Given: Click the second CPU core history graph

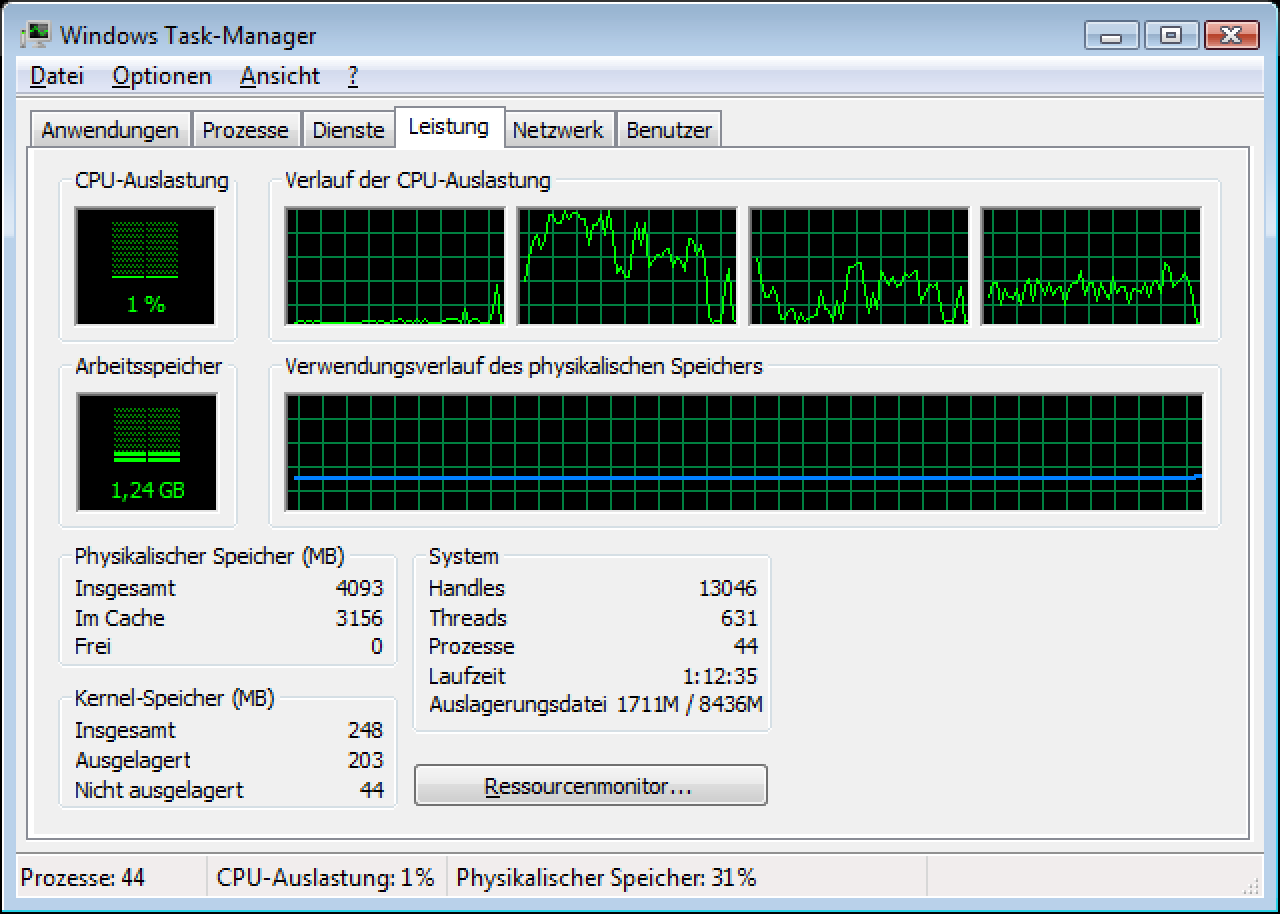Looking at the screenshot, I should [x=626, y=266].
